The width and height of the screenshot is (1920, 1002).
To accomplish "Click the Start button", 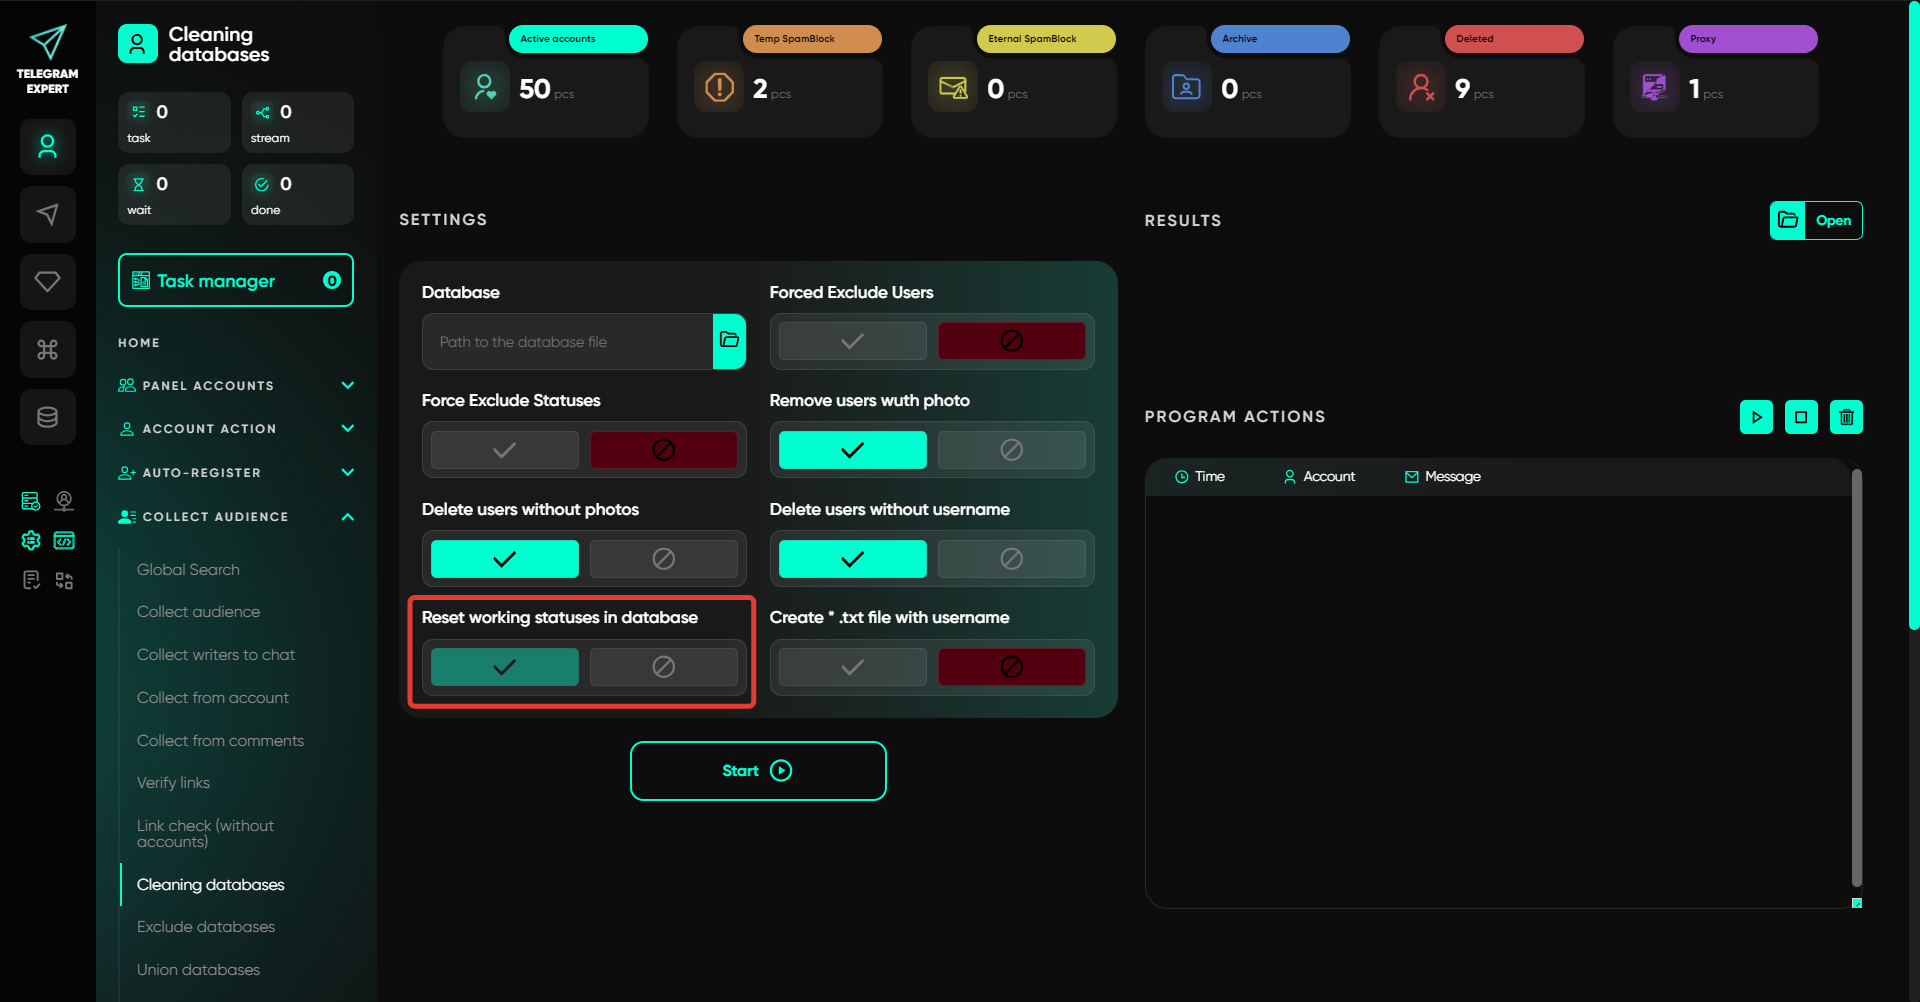I will click(758, 771).
